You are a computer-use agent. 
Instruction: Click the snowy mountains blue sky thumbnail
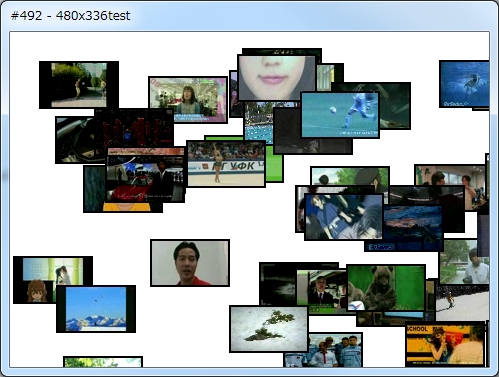click(96, 309)
